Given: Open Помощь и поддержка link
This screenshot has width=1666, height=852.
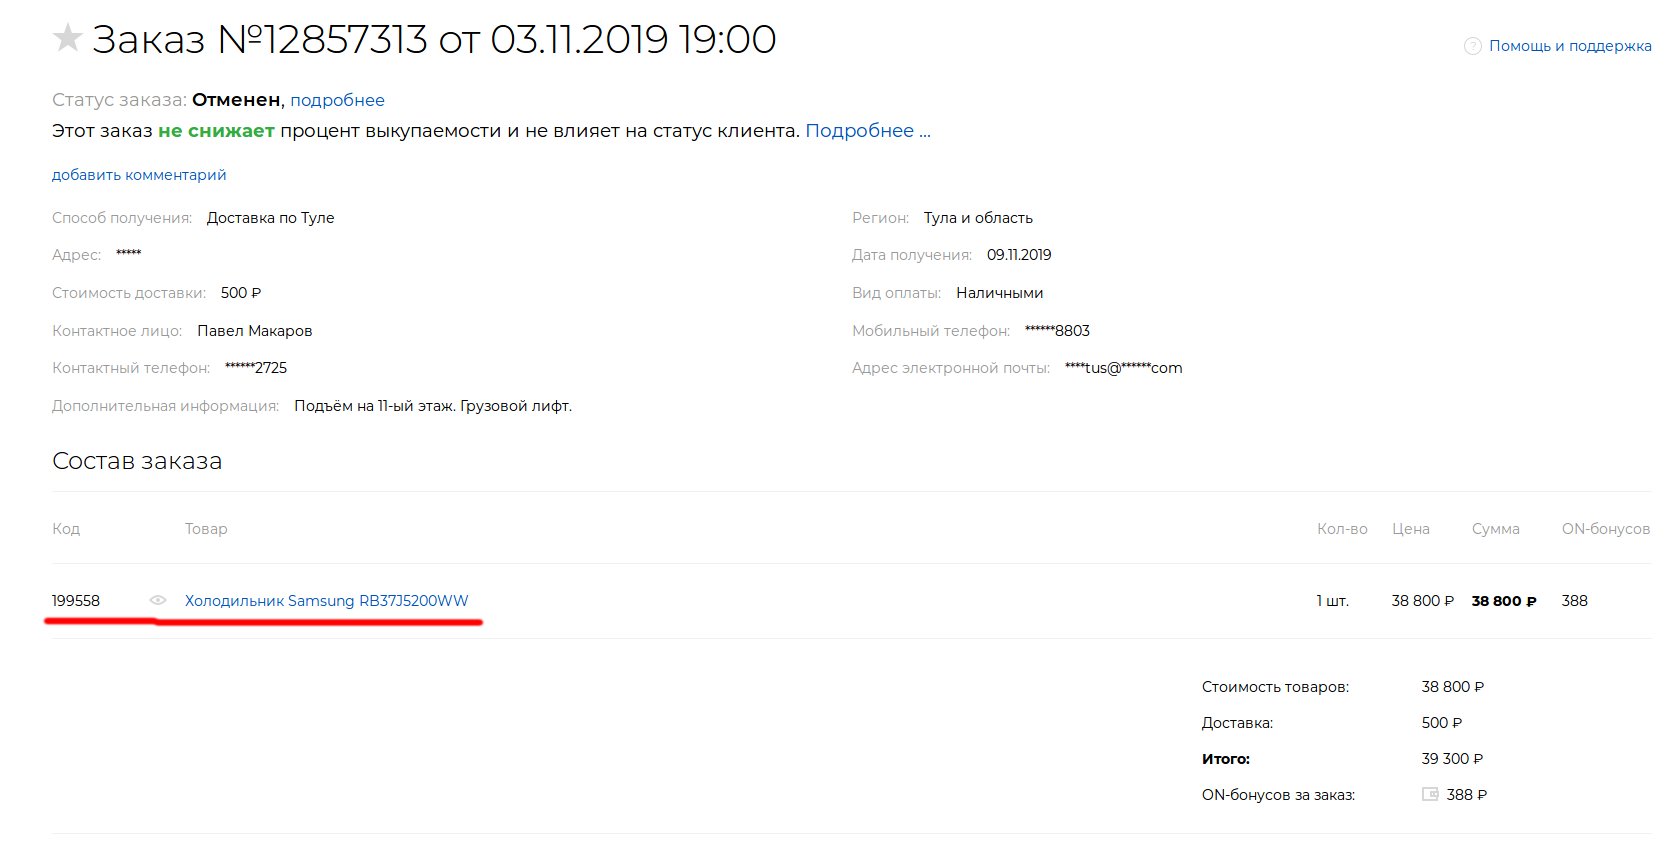Looking at the screenshot, I should 1570,46.
